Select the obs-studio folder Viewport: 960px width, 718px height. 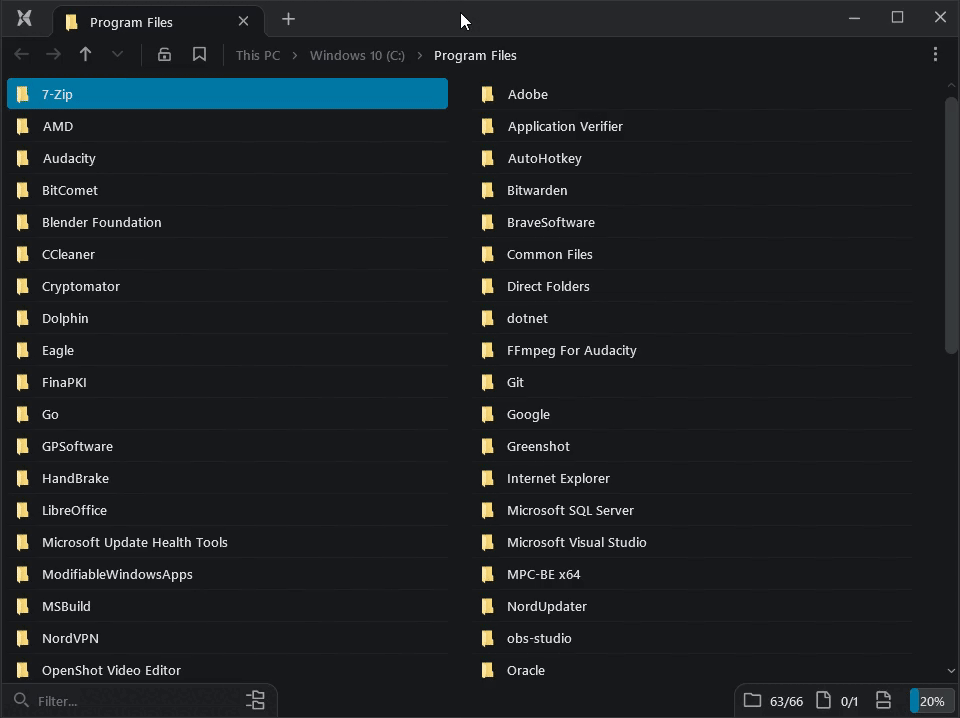692,638
